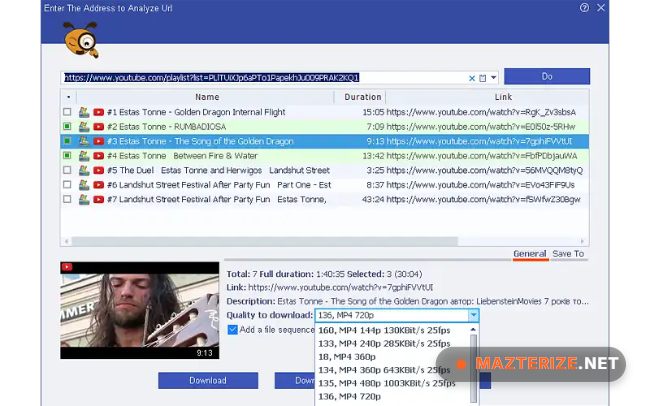Image resolution: width=650 pixels, height=406 pixels.
Task: Click the thumbnail icon on row #5 The Duel
Action: coord(84,170)
